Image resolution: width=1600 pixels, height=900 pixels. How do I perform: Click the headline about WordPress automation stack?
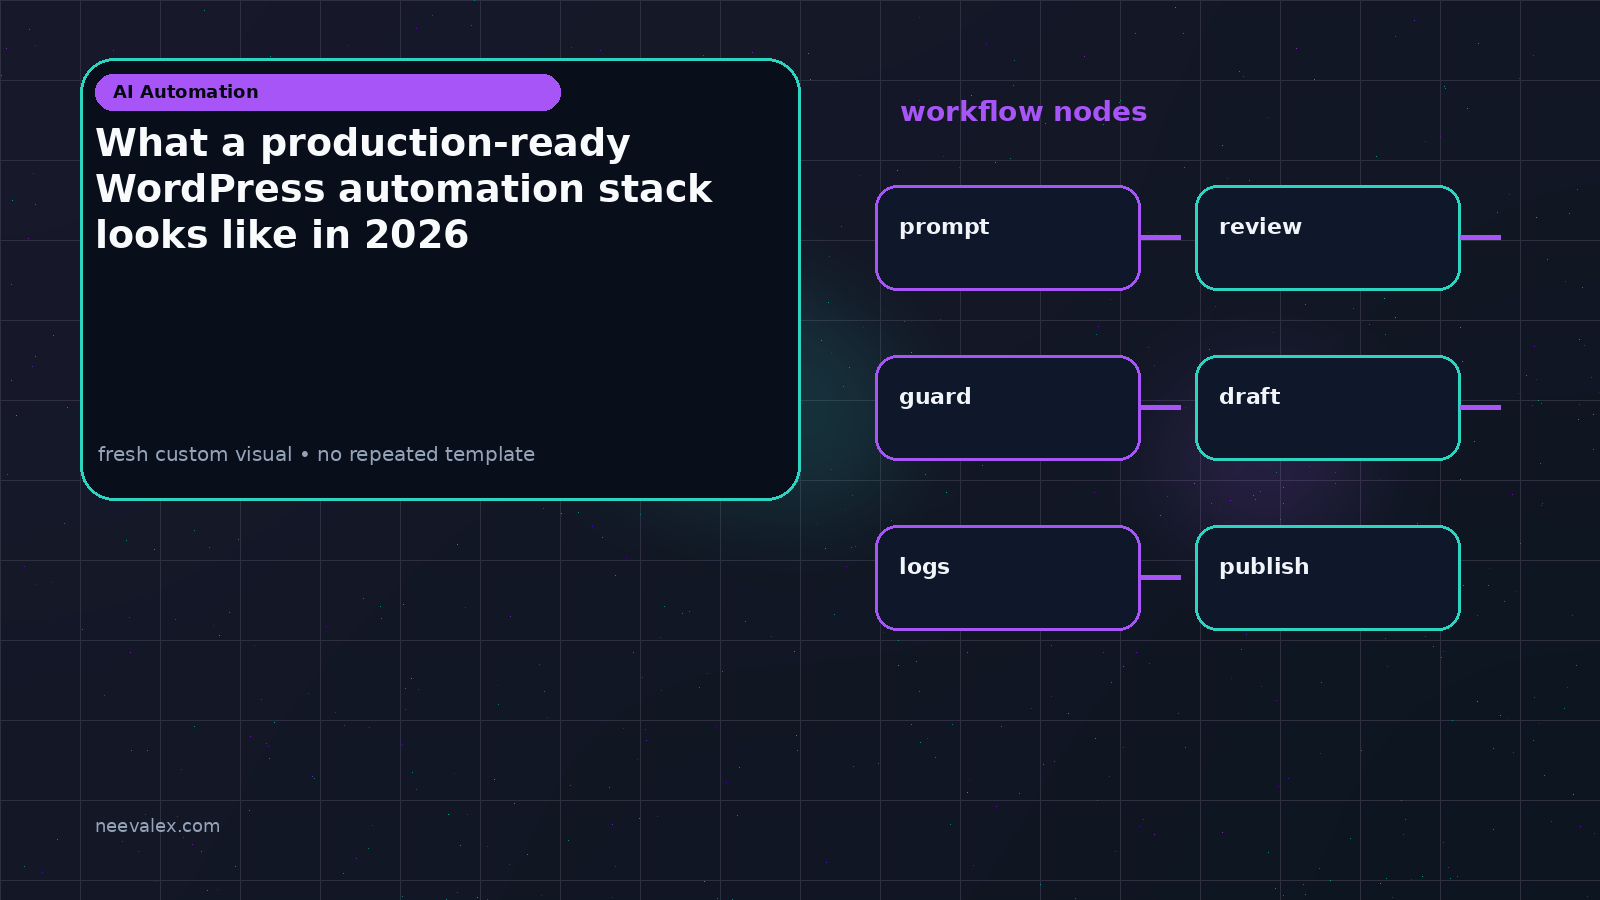[404, 188]
